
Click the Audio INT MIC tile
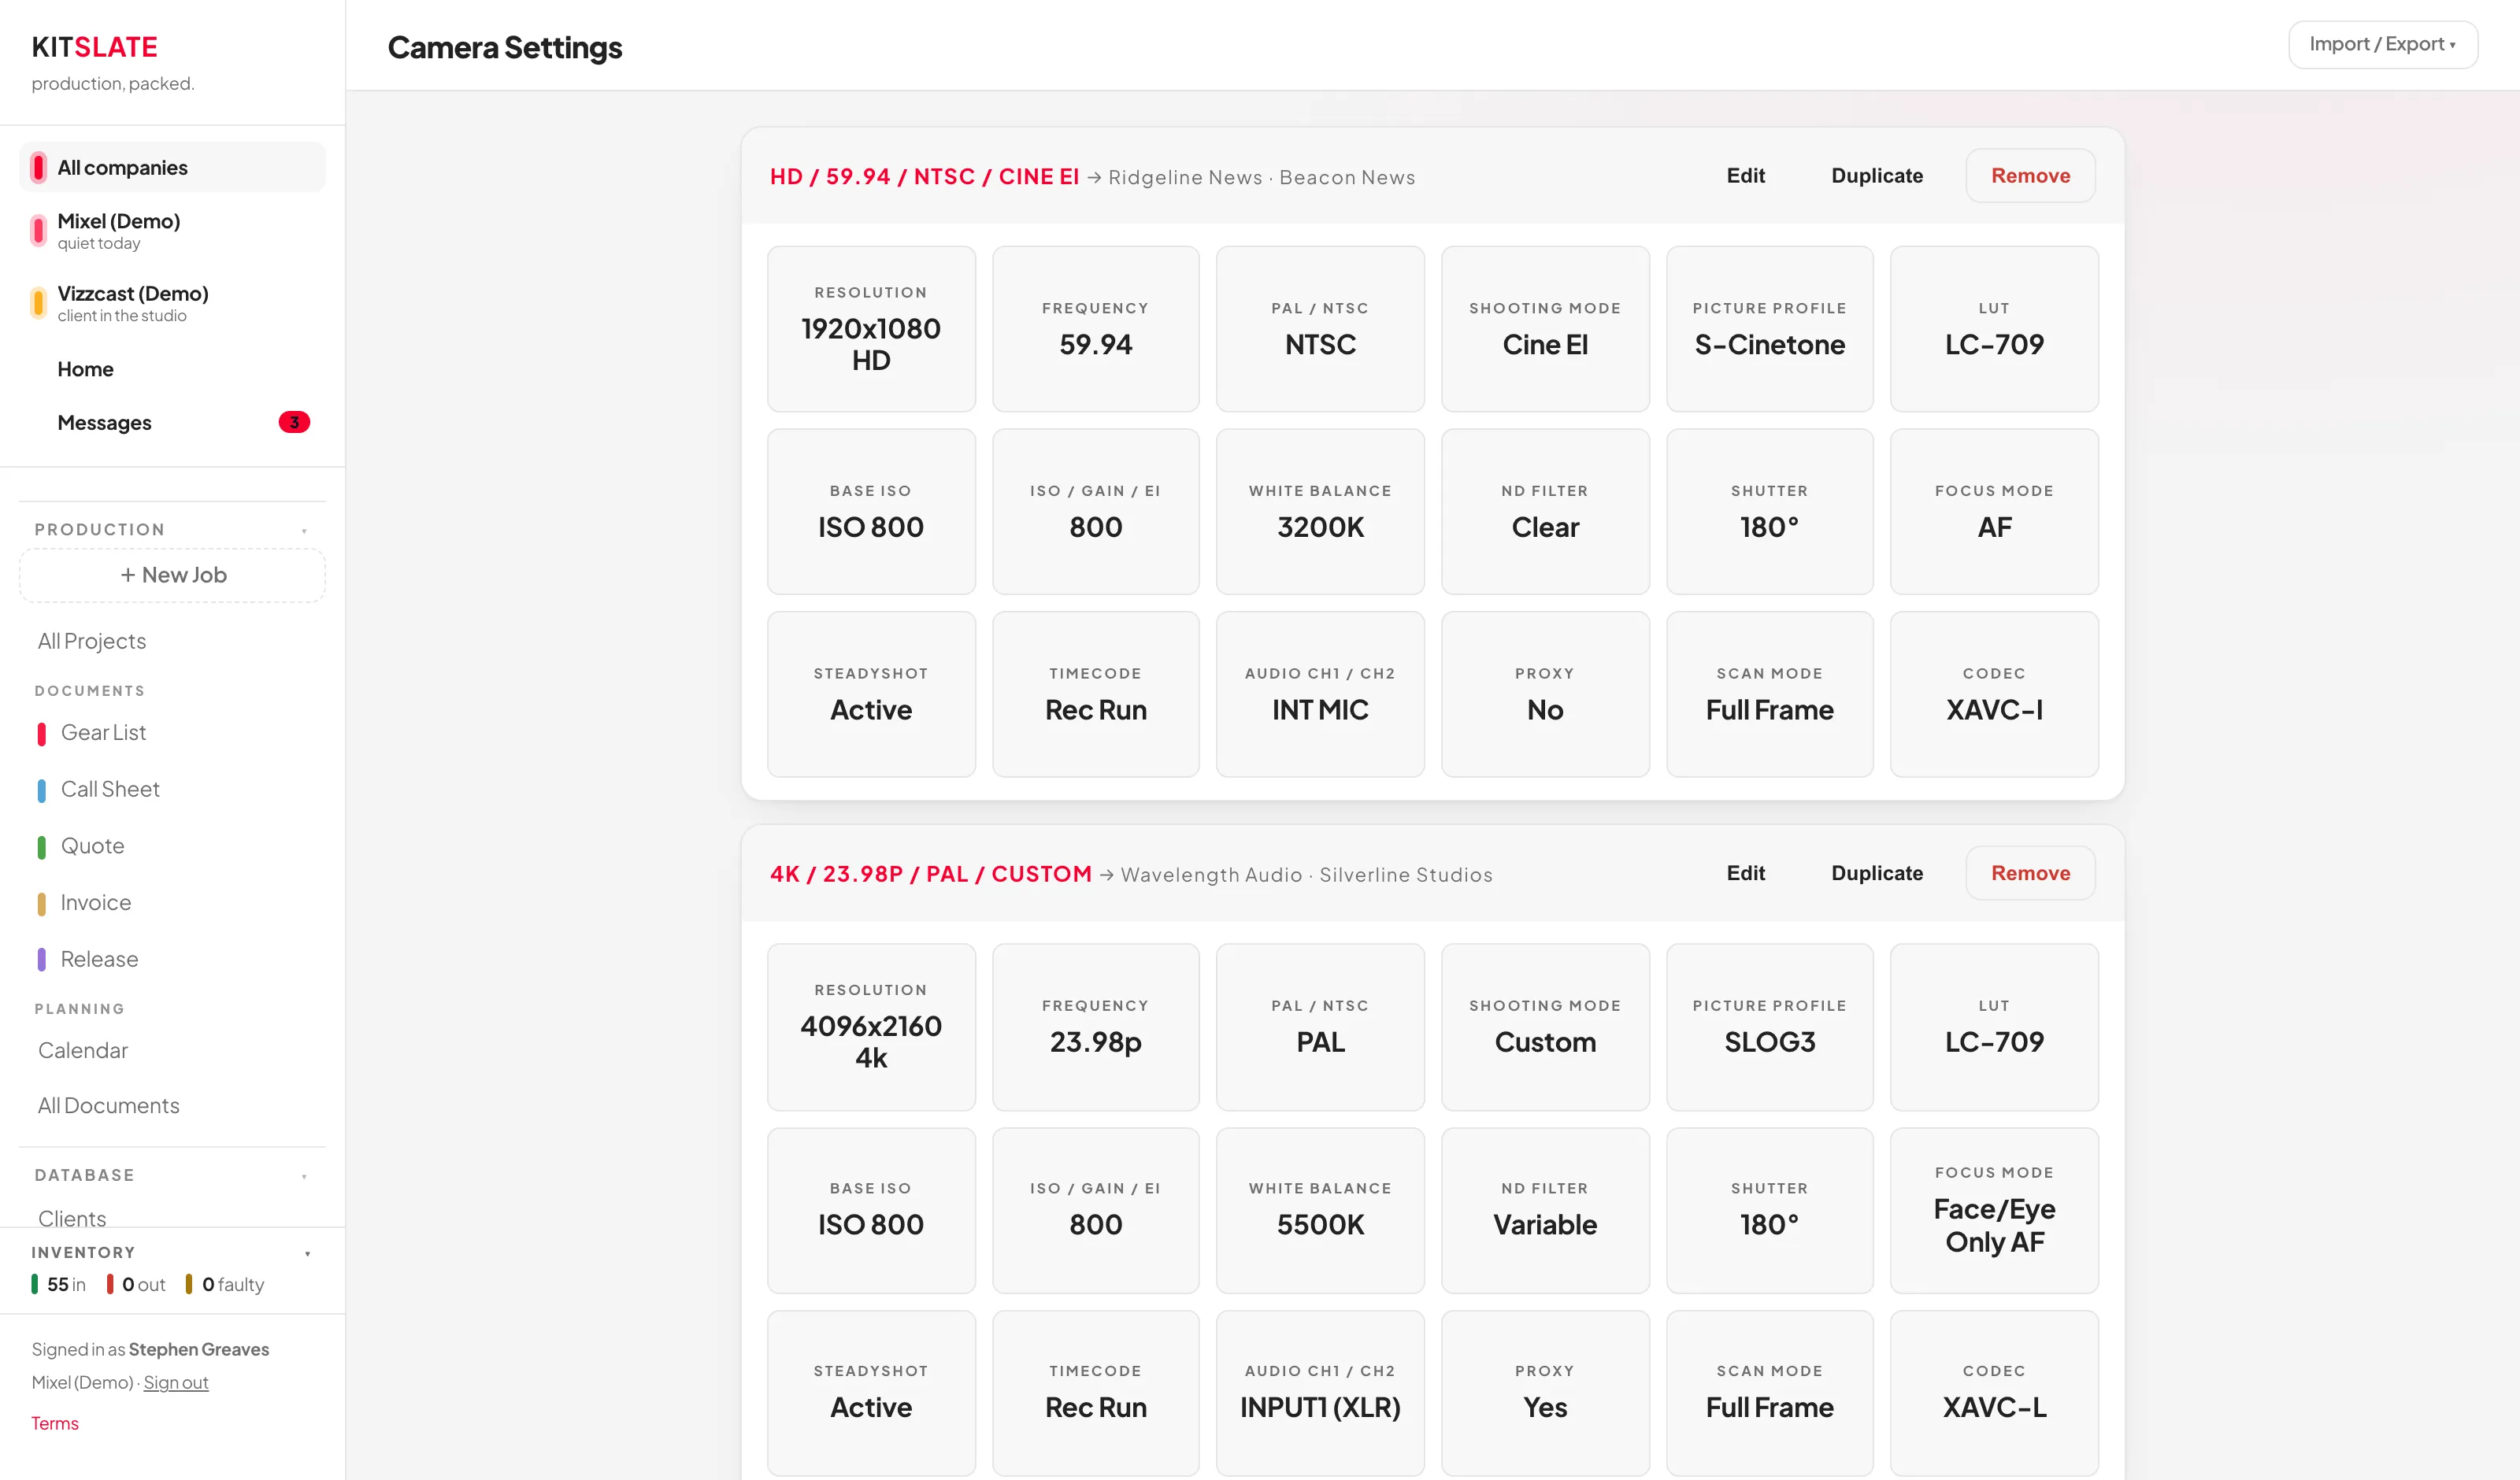pyautogui.click(x=1320, y=694)
